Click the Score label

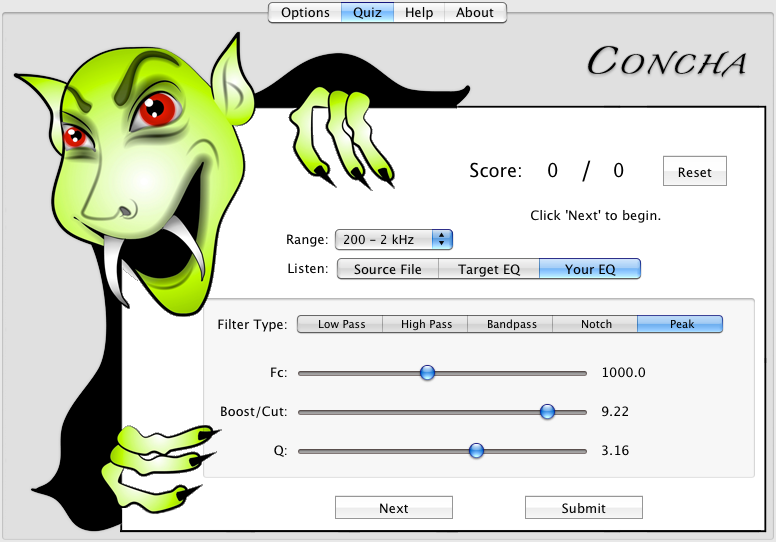pos(495,171)
